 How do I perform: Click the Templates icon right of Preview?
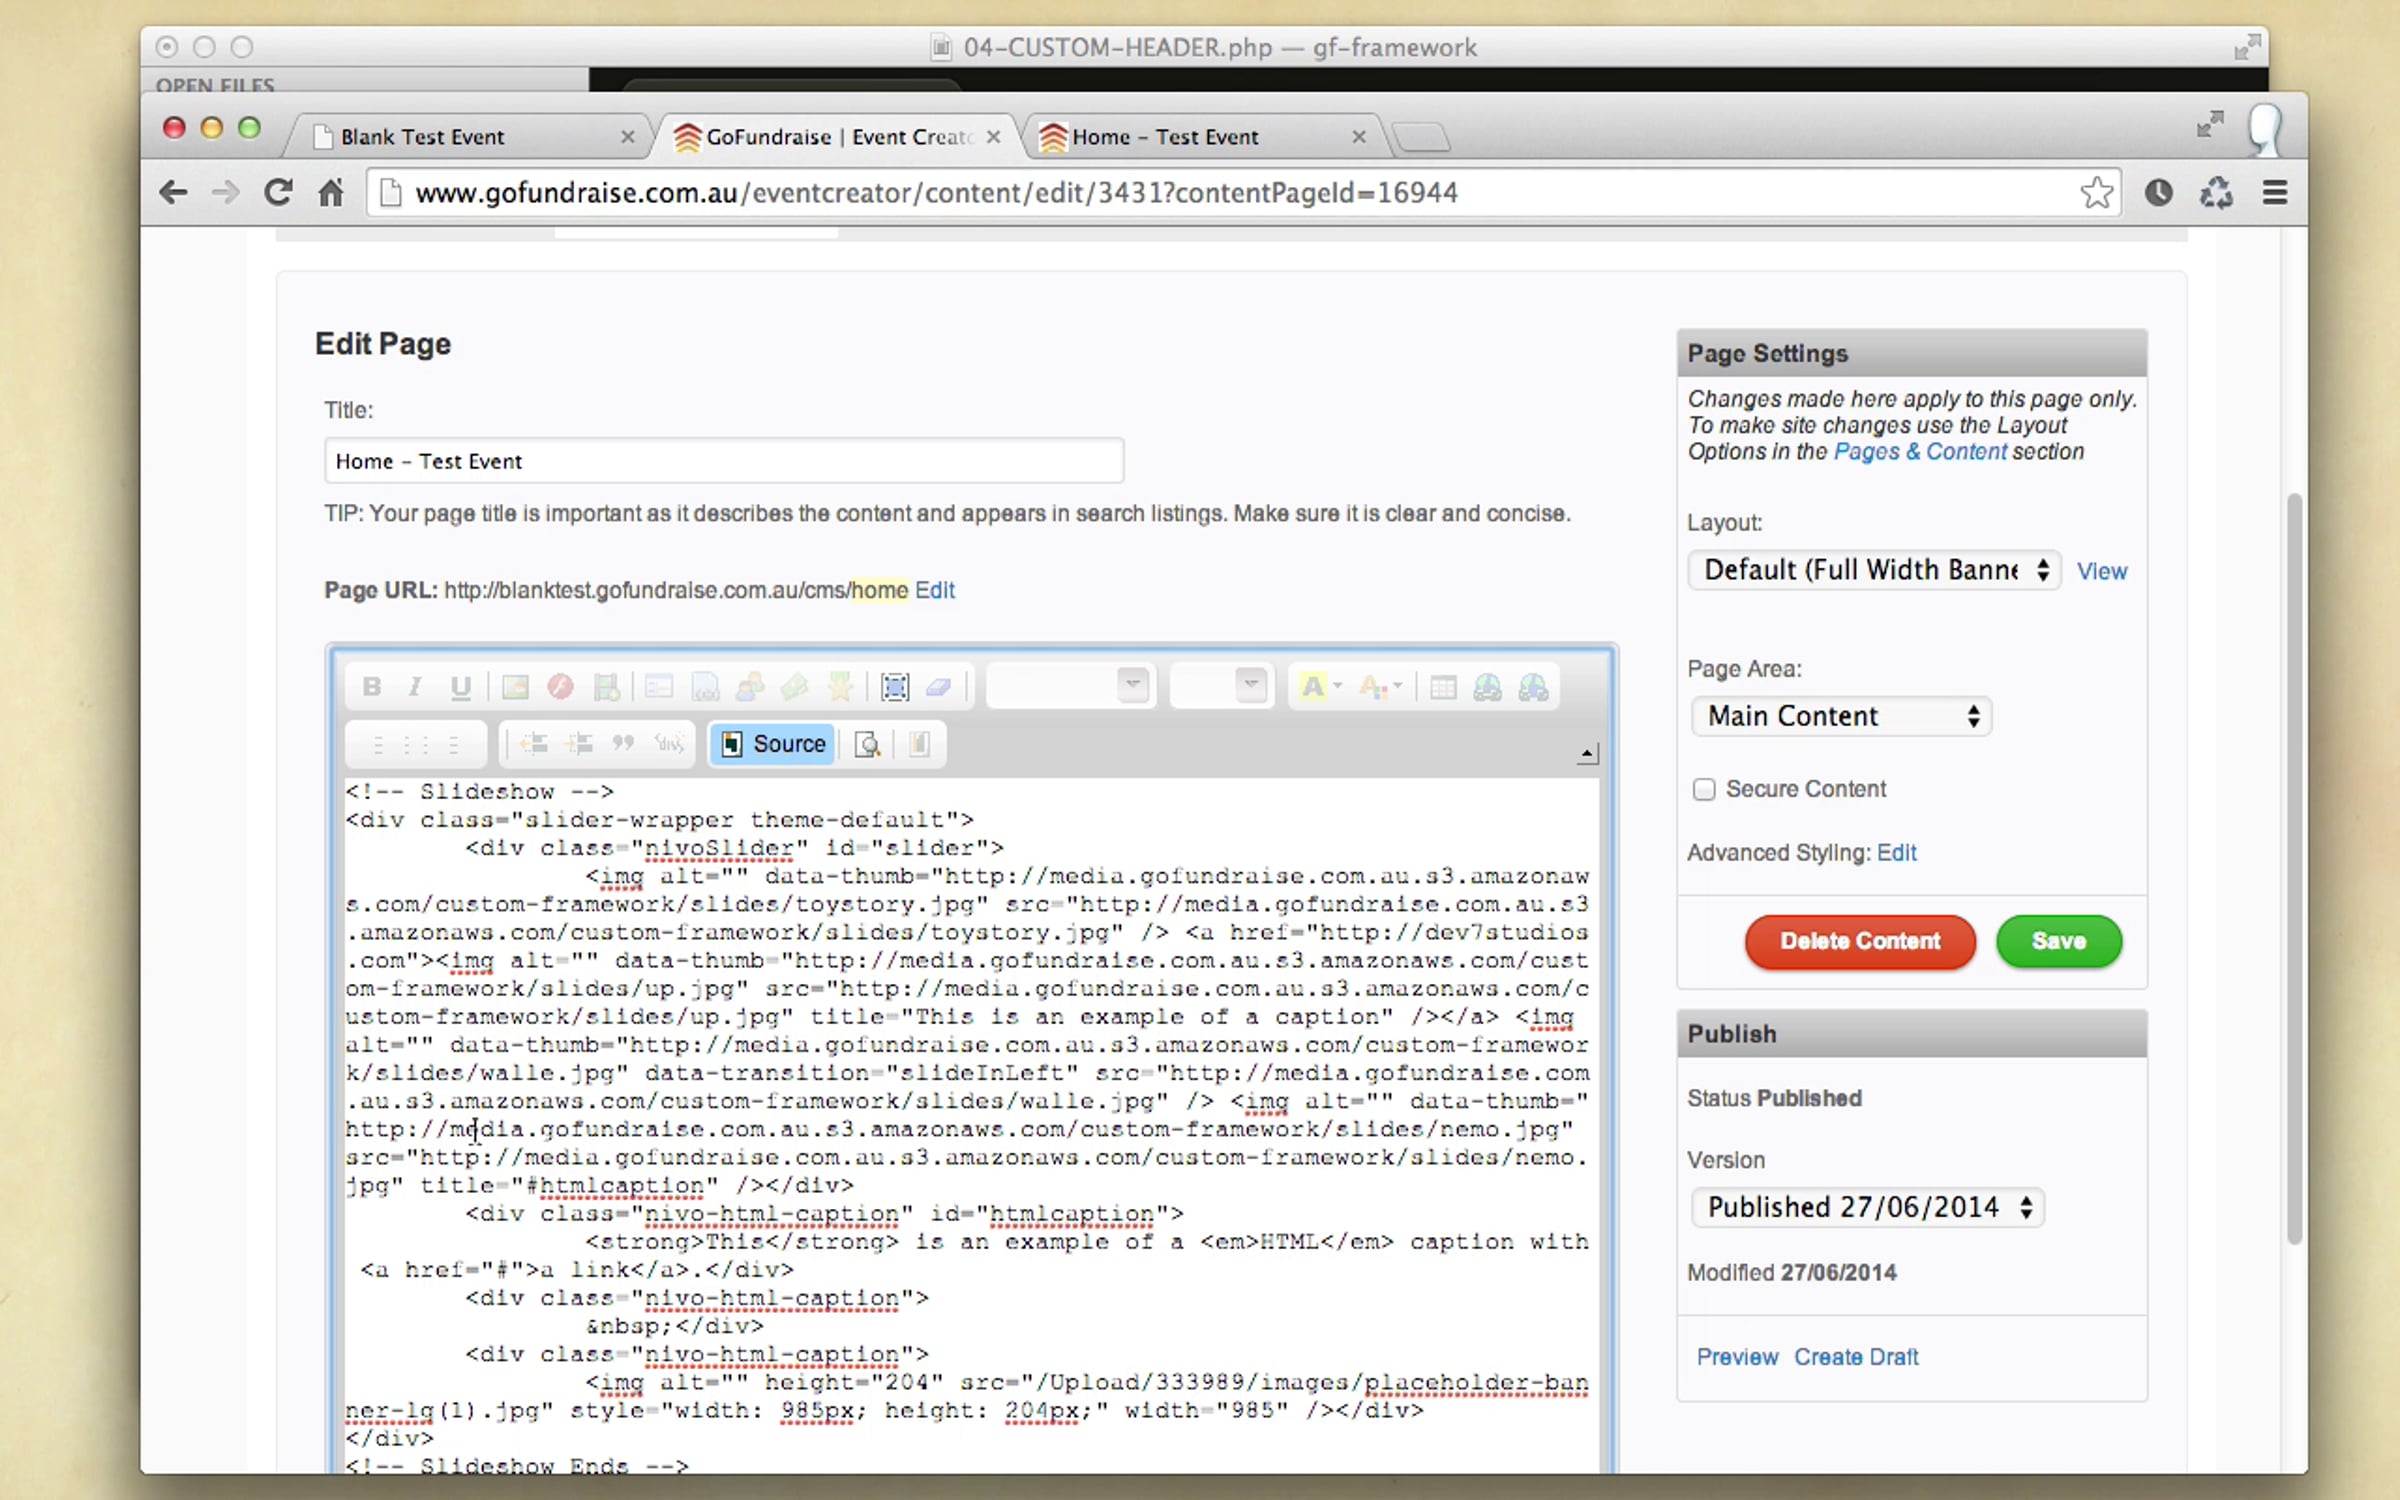[x=919, y=744]
